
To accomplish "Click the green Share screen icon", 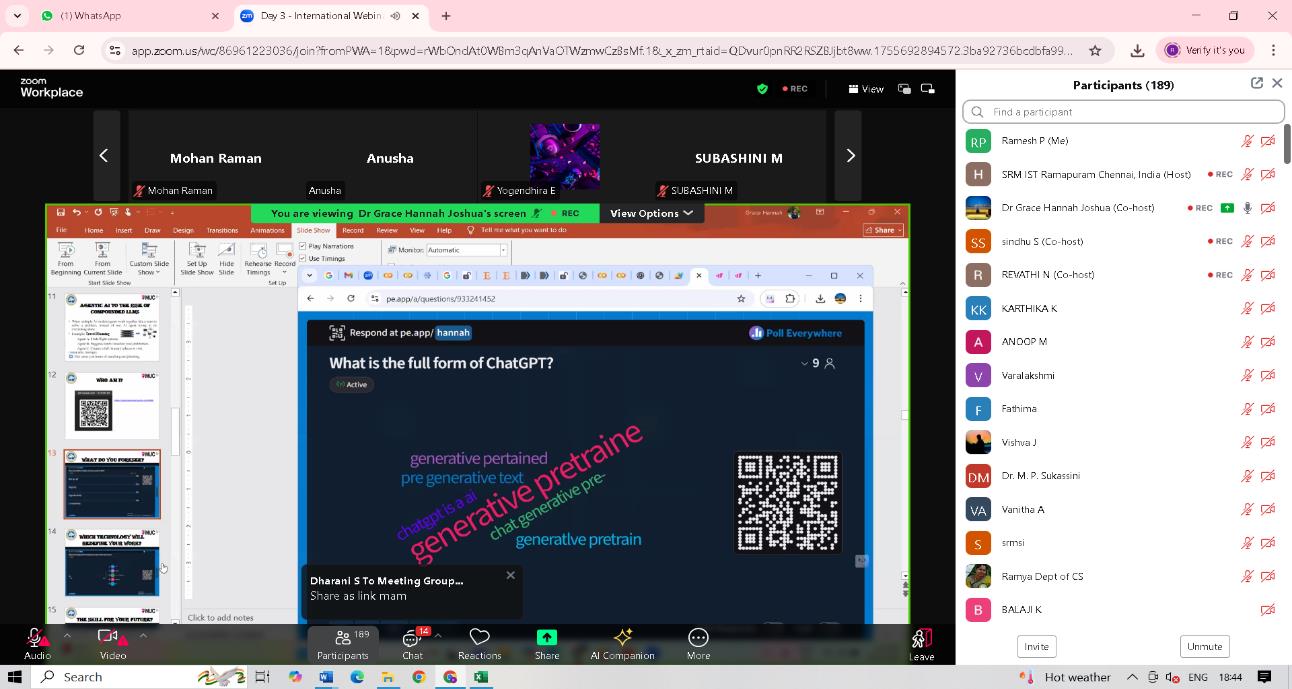I will point(546,637).
